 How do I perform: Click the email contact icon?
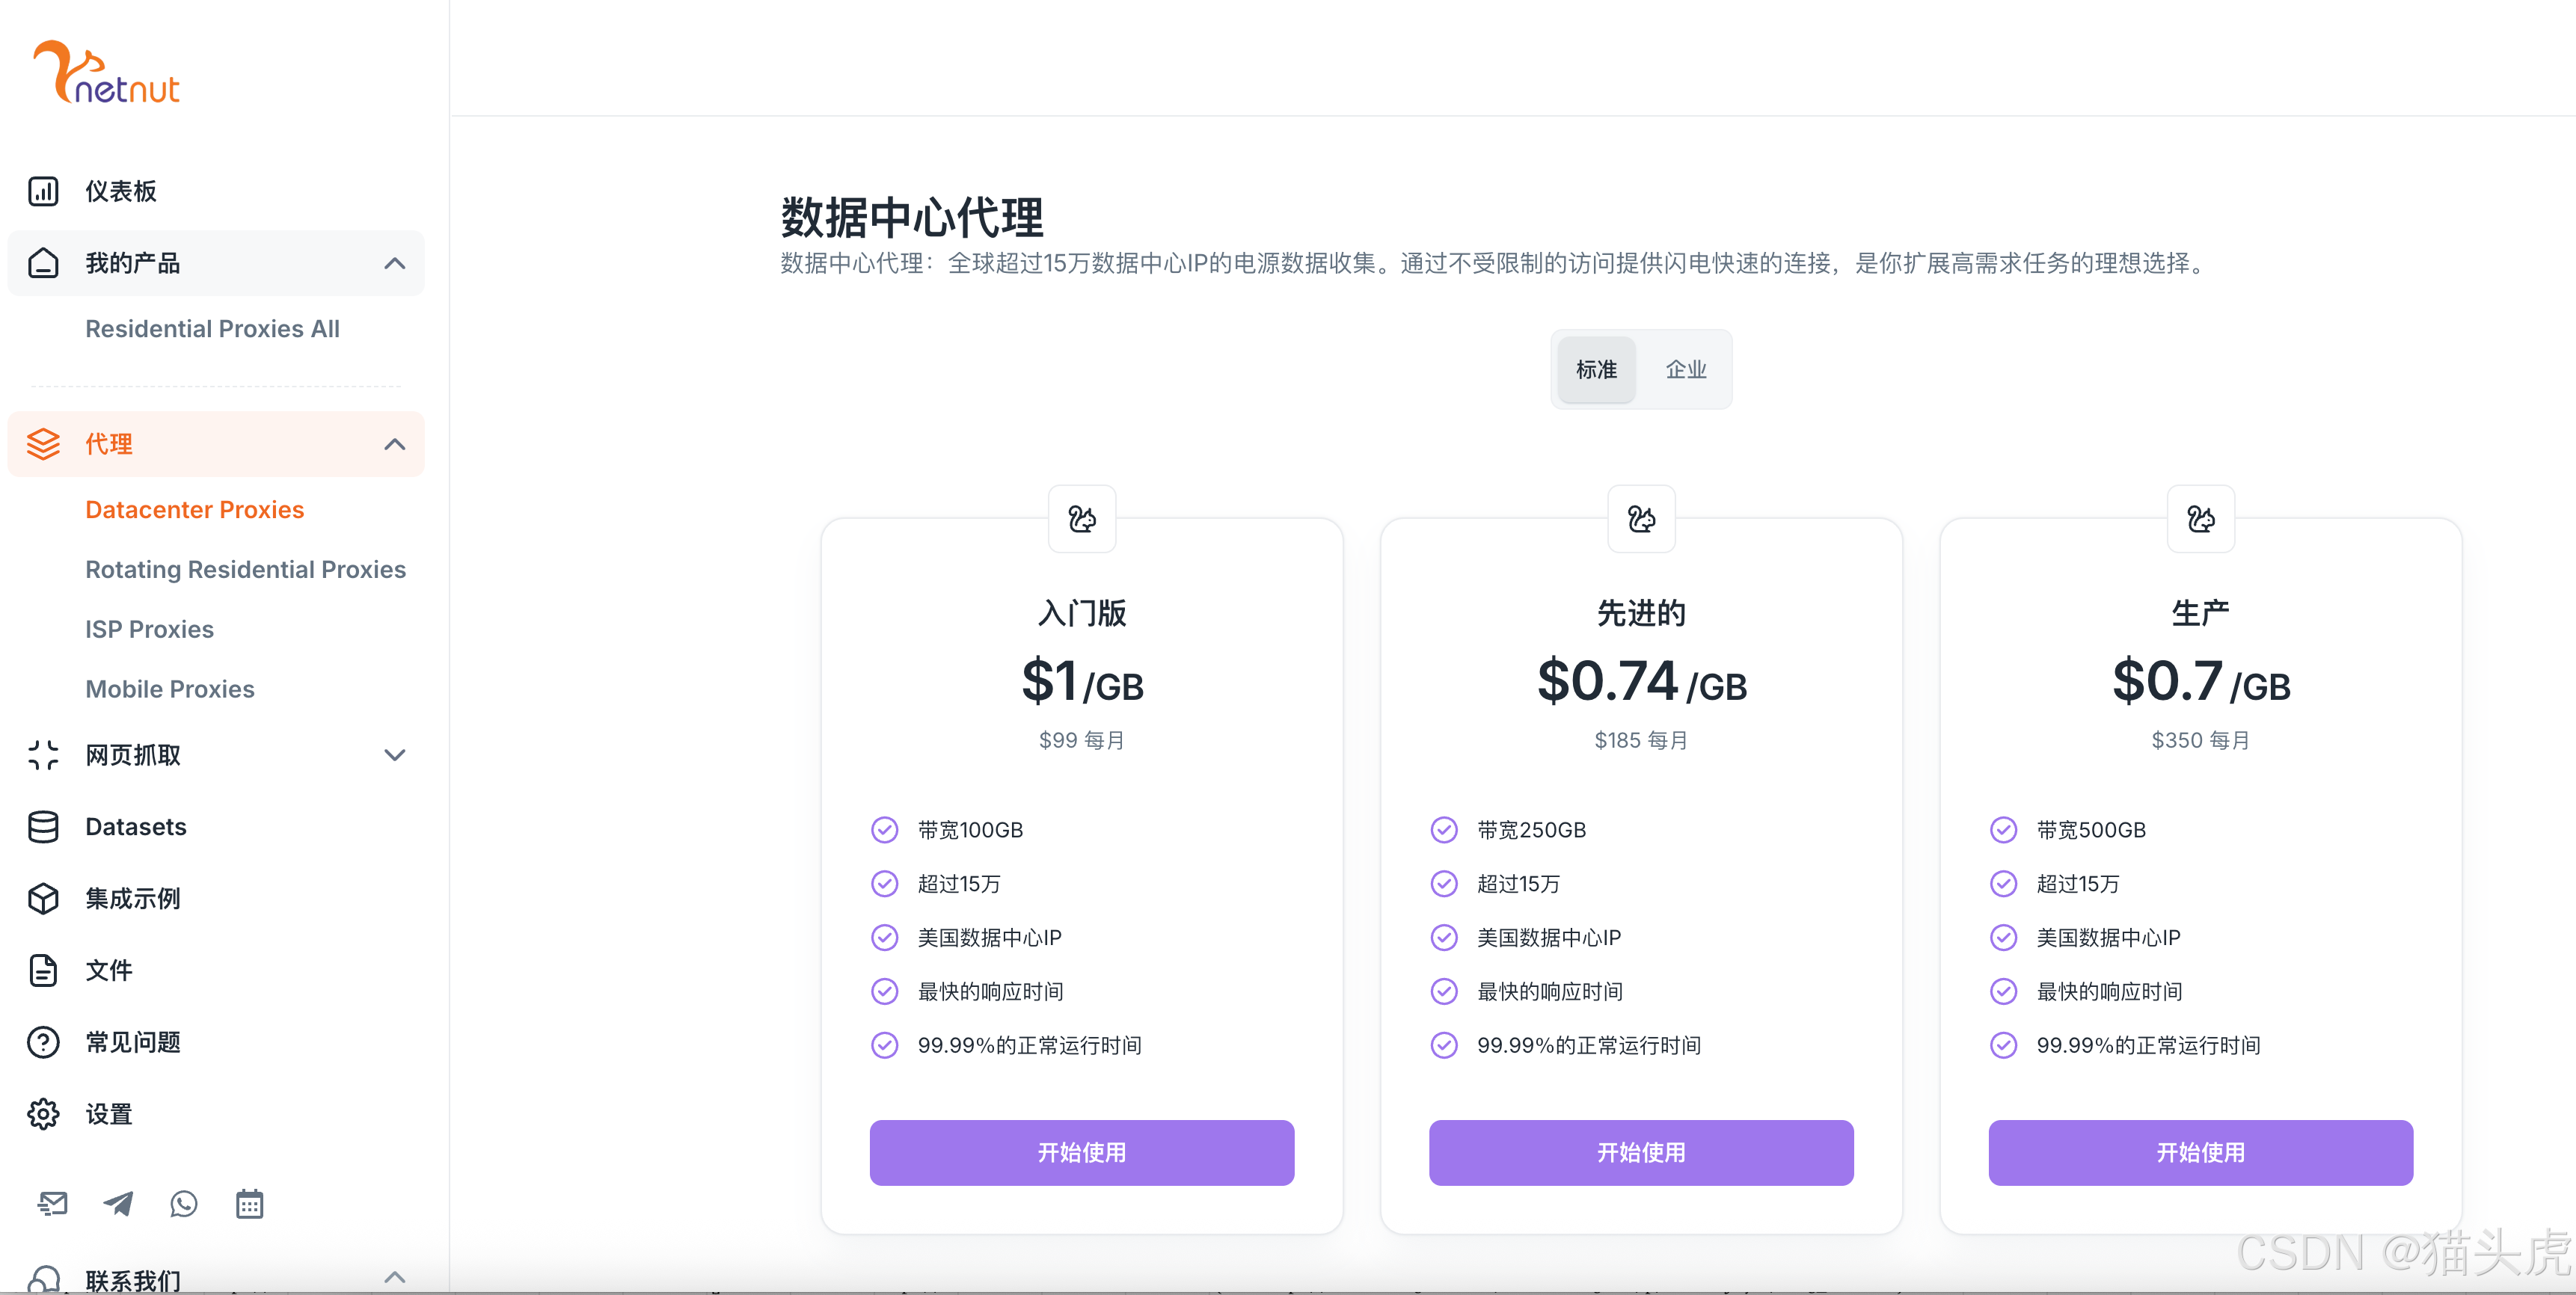coord(53,1204)
